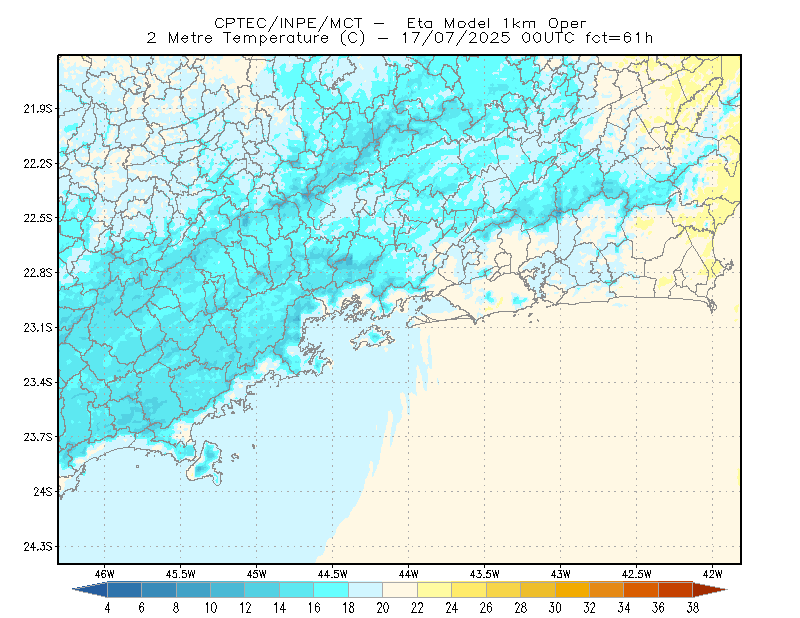
Task: Click the dark red right arrow end of colorbar
Action: pos(710,590)
